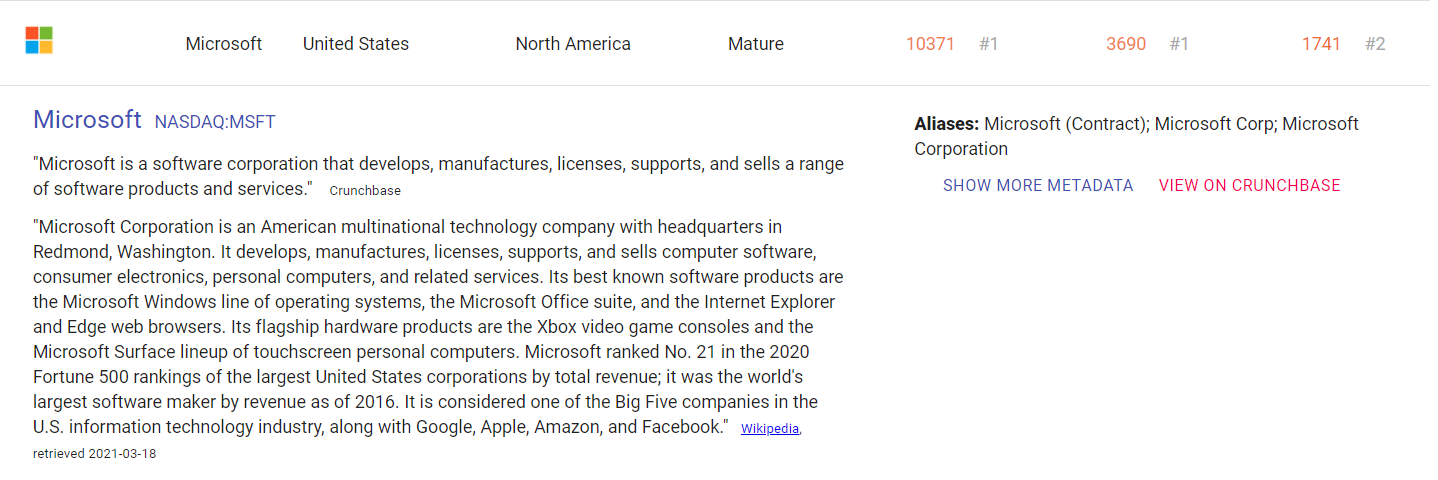Open the large Microsoft heading link
The image size is (1438, 480).
click(87, 120)
